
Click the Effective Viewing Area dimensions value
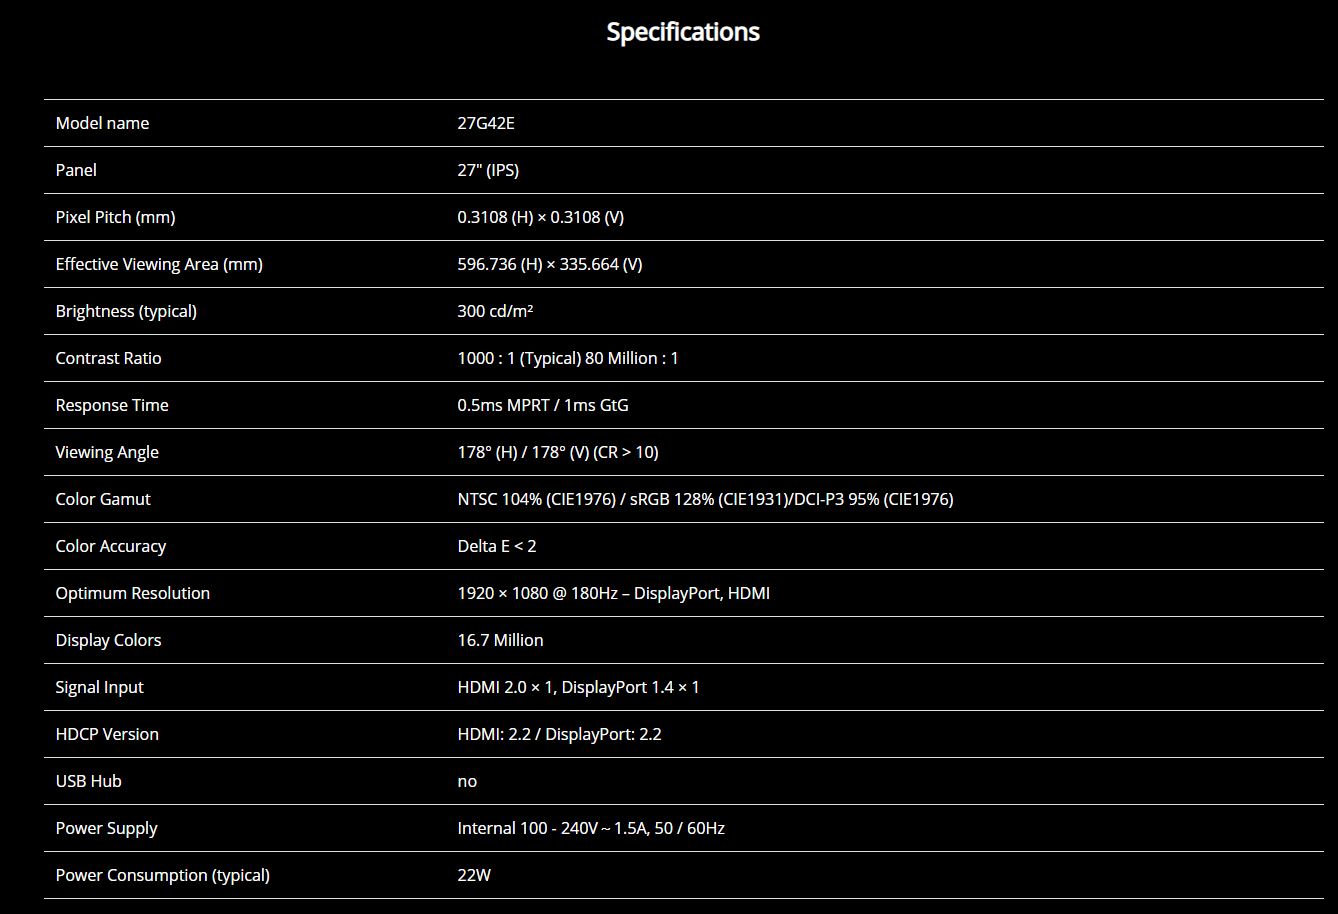pyautogui.click(x=549, y=264)
